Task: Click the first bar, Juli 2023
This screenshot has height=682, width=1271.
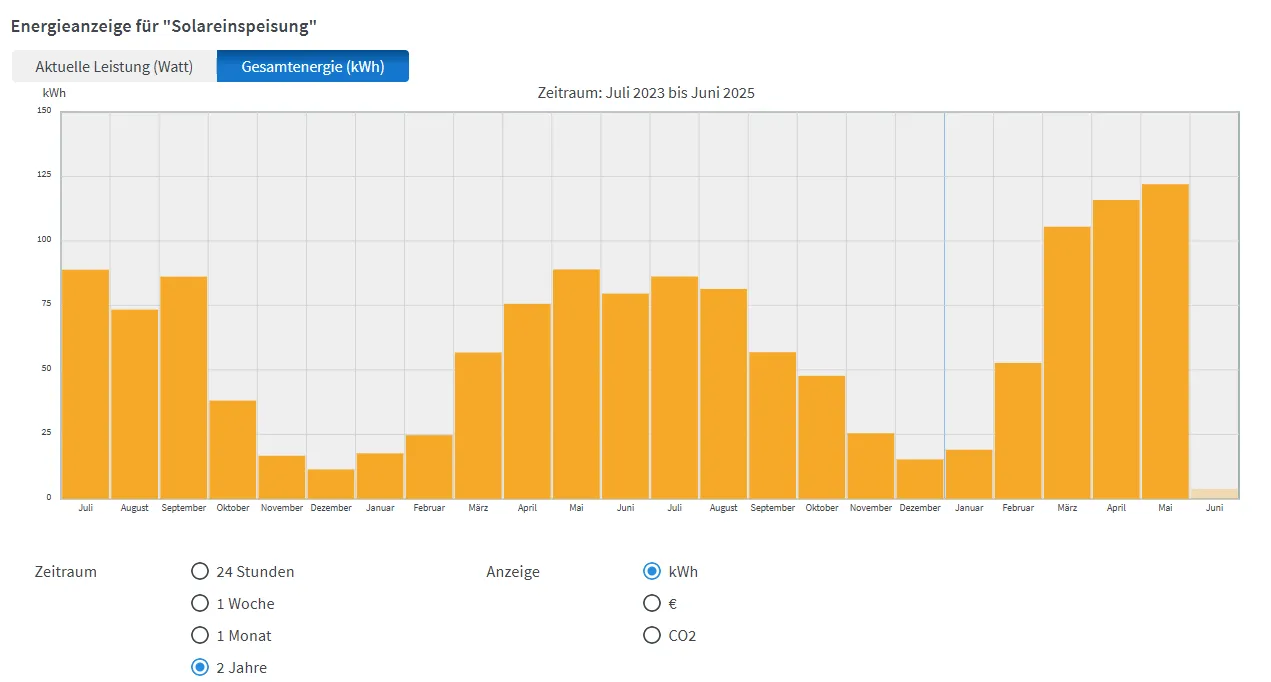Action: pyautogui.click(x=85, y=384)
